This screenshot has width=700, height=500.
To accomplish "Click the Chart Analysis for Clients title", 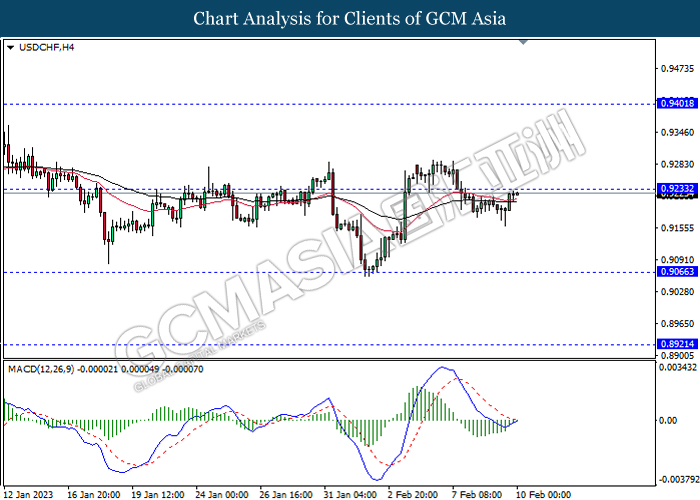I will [x=350, y=18].
